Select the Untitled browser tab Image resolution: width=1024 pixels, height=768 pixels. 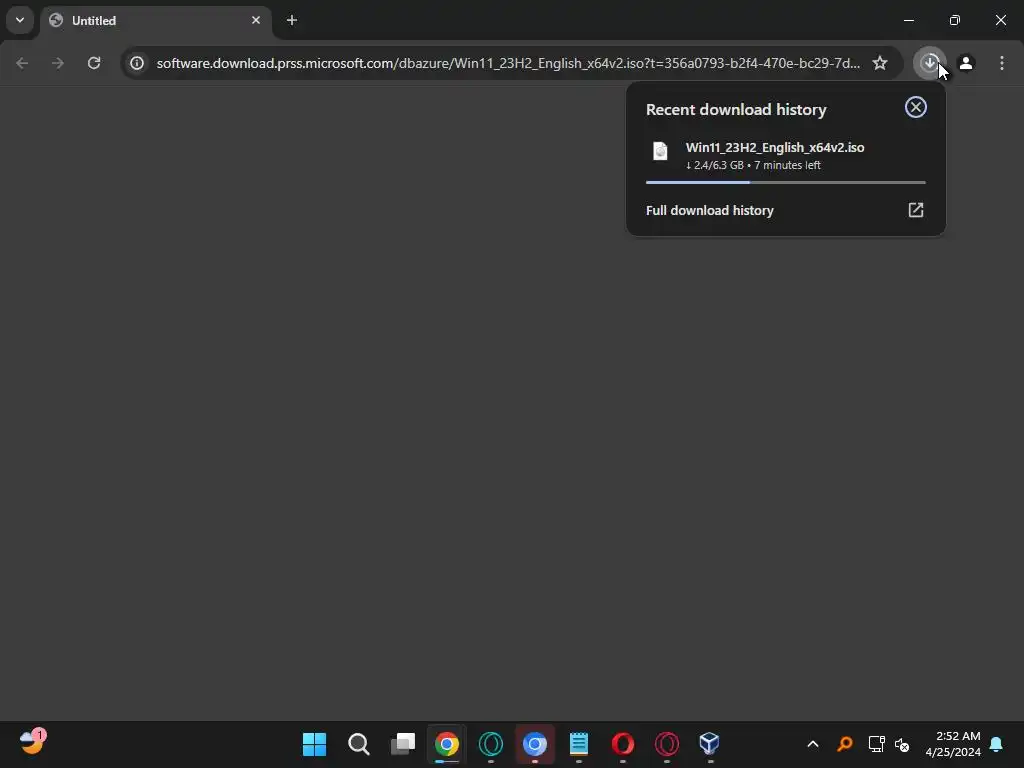tap(155, 21)
